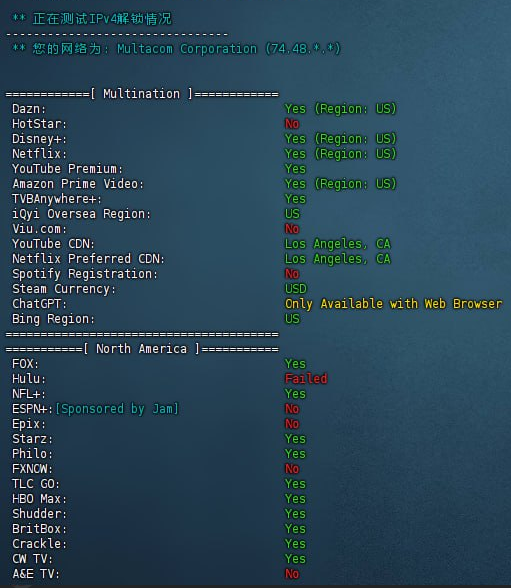Click the Multacom Corporation network name

[x=187, y=49]
